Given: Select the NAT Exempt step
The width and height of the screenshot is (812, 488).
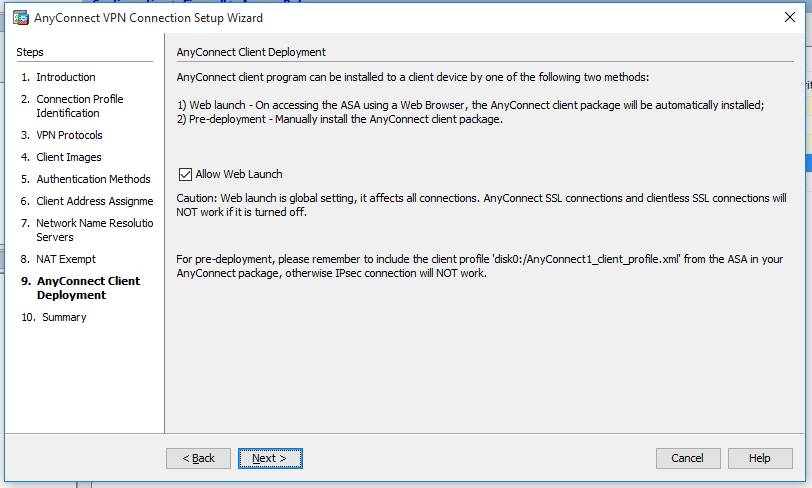Looking at the screenshot, I should pos(66,259).
